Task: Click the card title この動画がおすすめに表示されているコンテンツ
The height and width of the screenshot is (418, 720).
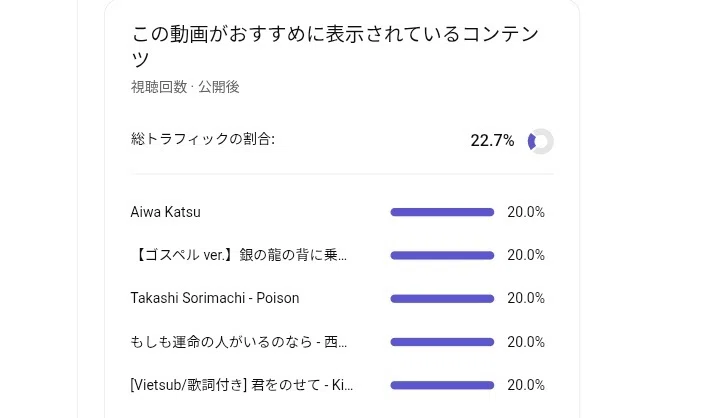Action: click(335, 46)
